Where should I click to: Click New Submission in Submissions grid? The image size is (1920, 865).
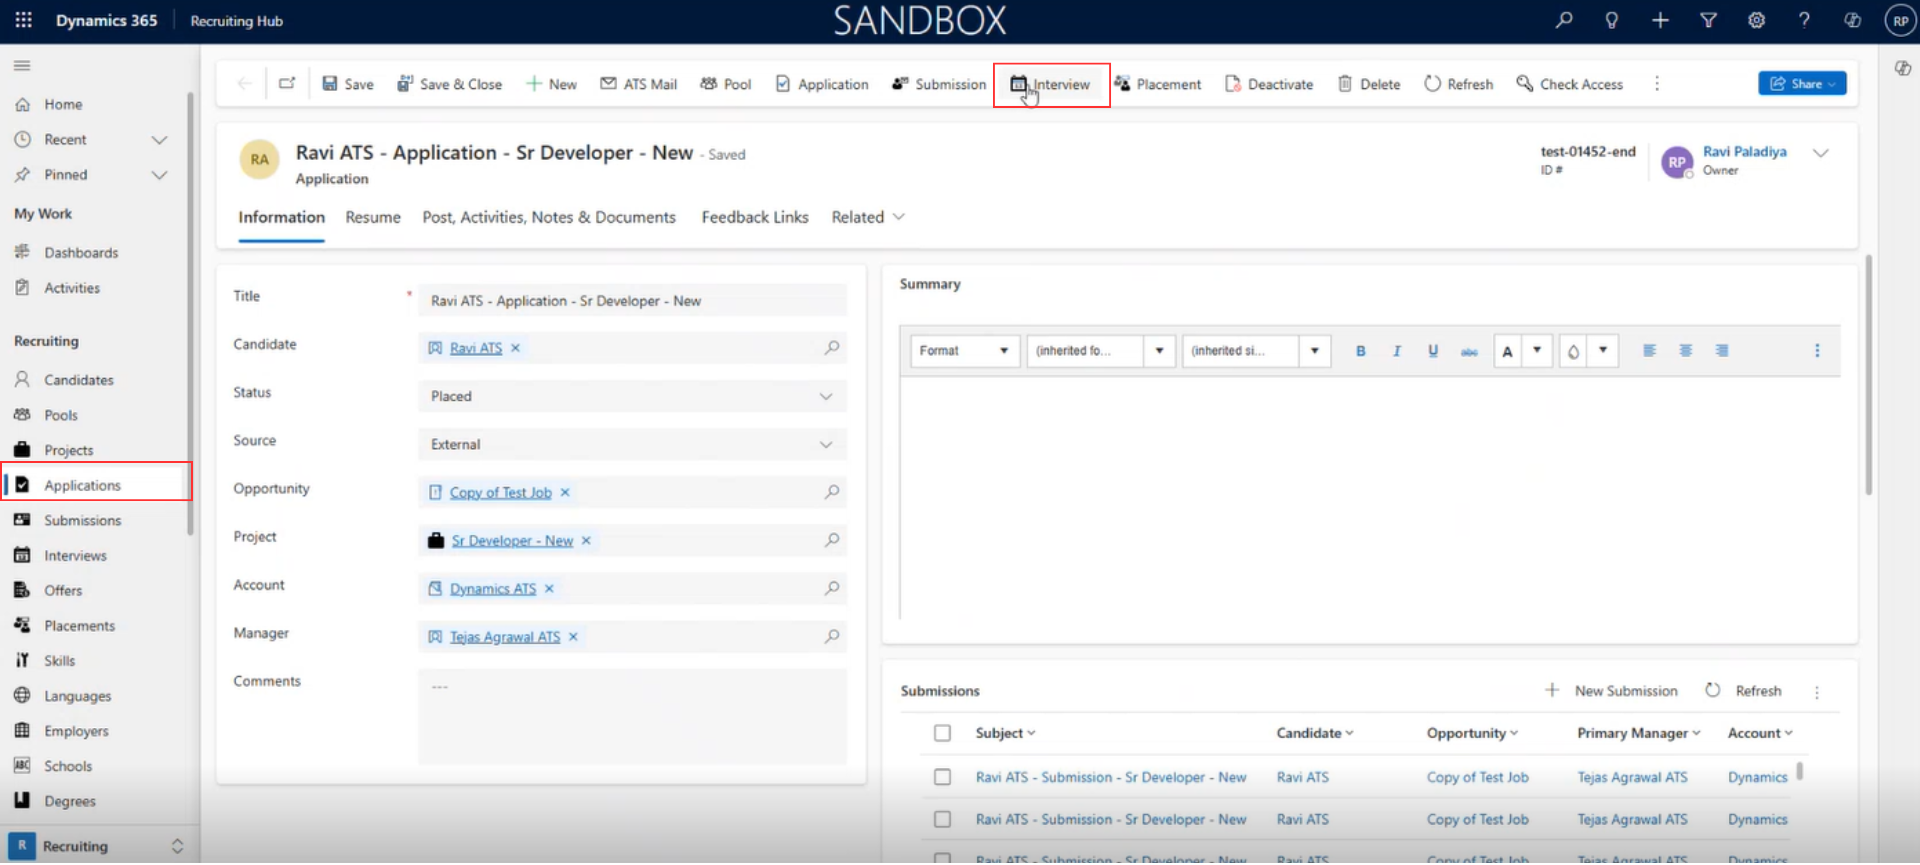(x=1611, y=691)
